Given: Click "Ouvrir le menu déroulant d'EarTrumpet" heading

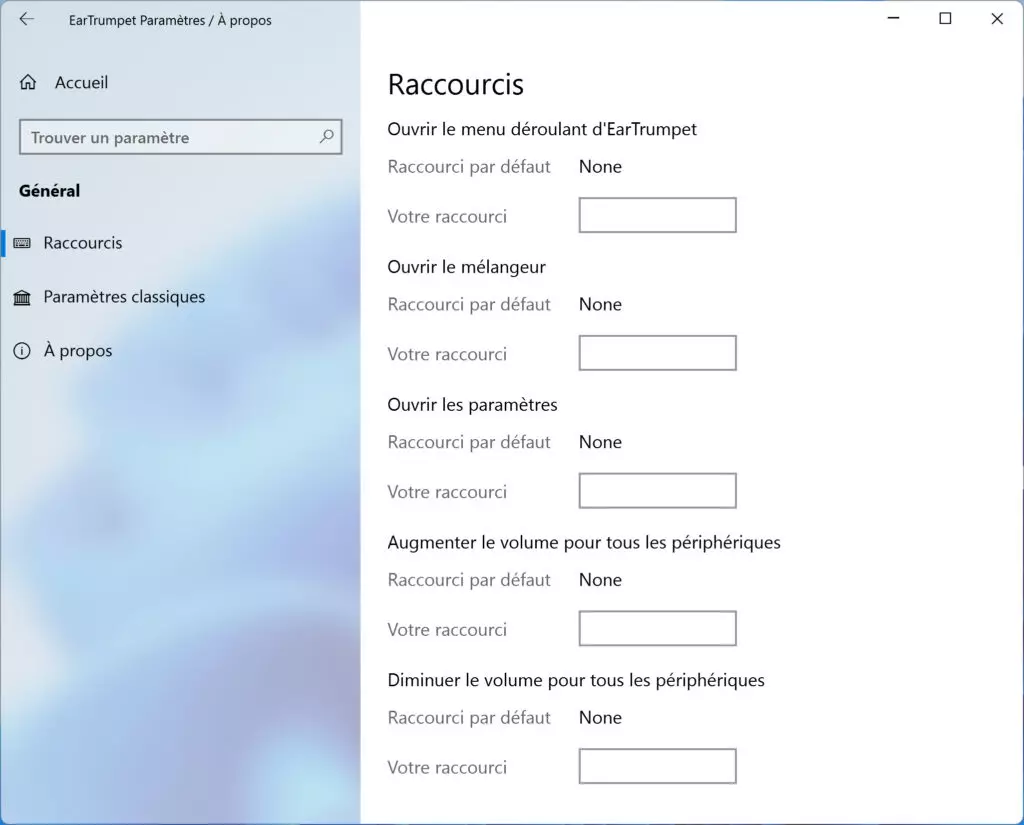Looking at the screenshot, I should (x=542, y=129).
